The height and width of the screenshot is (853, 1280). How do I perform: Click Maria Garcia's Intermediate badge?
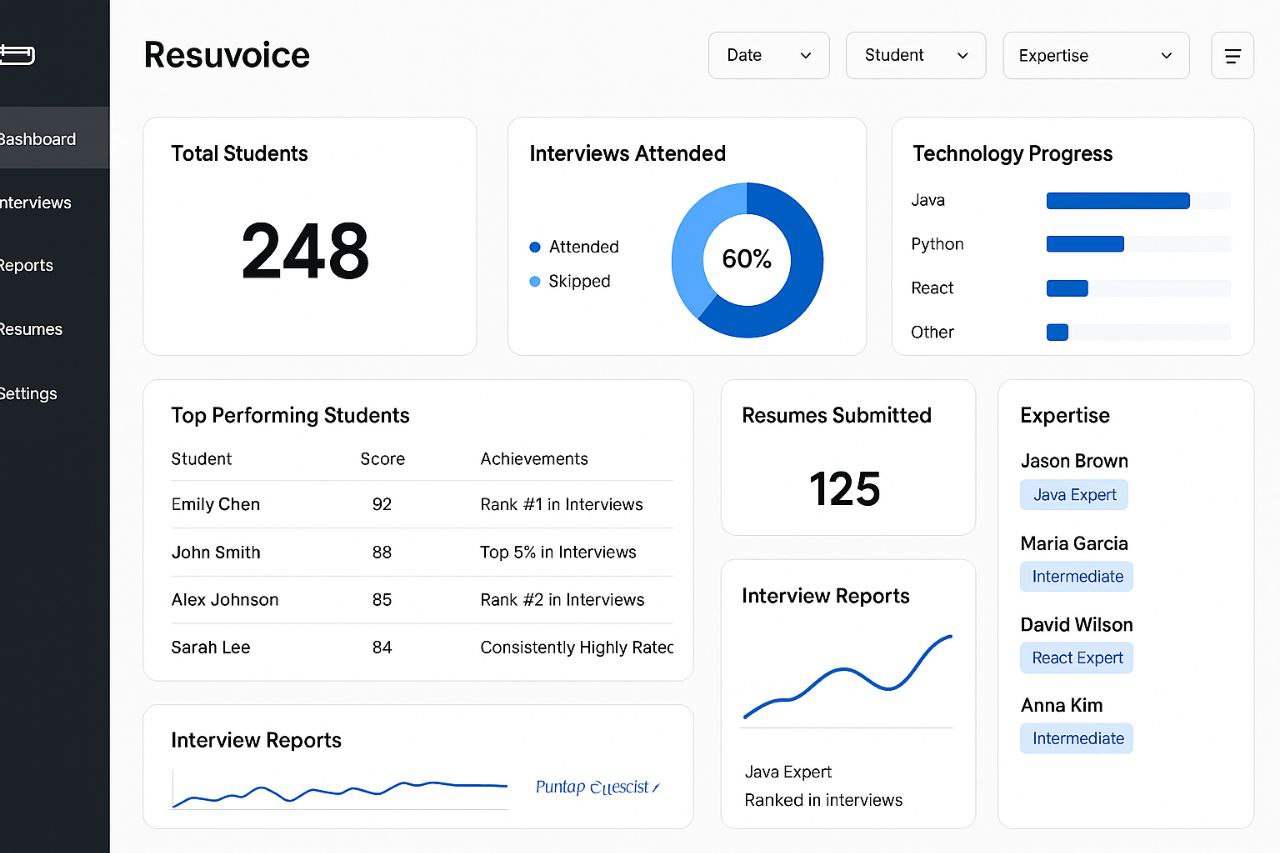click(1076, 576)
